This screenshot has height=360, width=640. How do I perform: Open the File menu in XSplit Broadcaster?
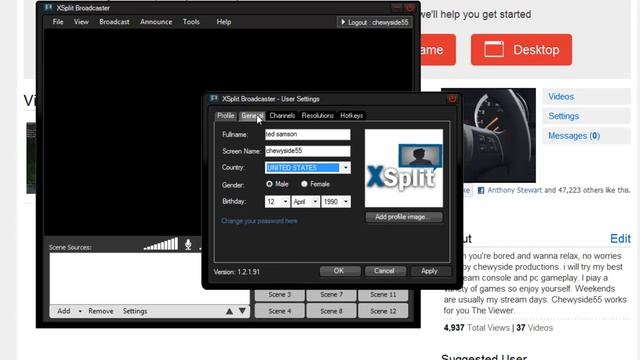pos(58,22)
